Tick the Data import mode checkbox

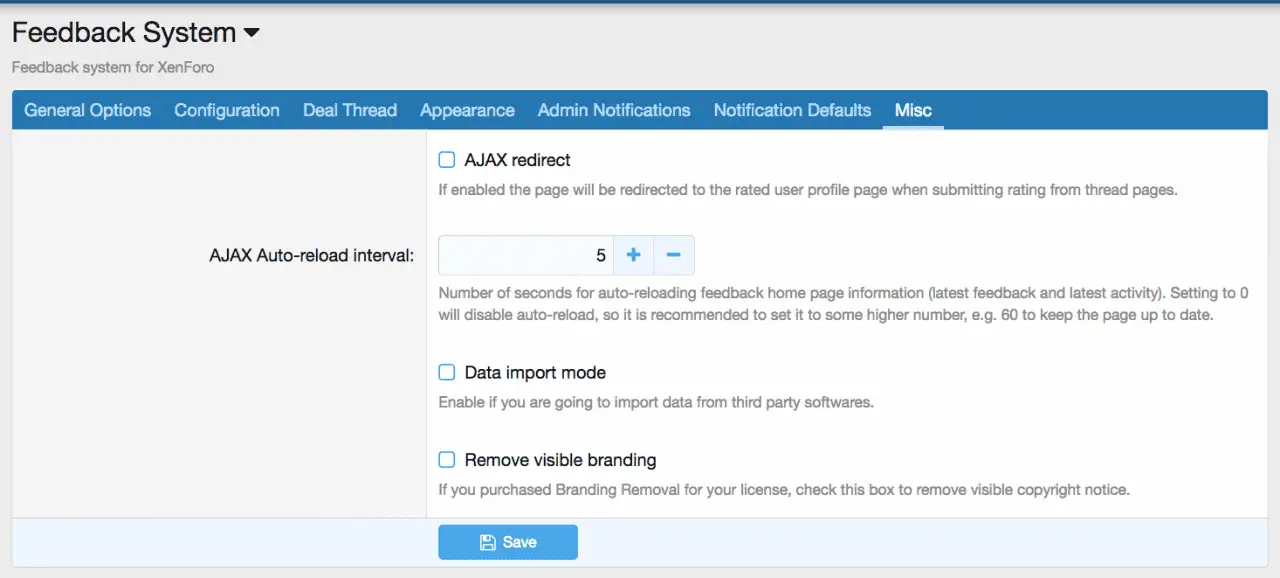(x=447, y=373)
